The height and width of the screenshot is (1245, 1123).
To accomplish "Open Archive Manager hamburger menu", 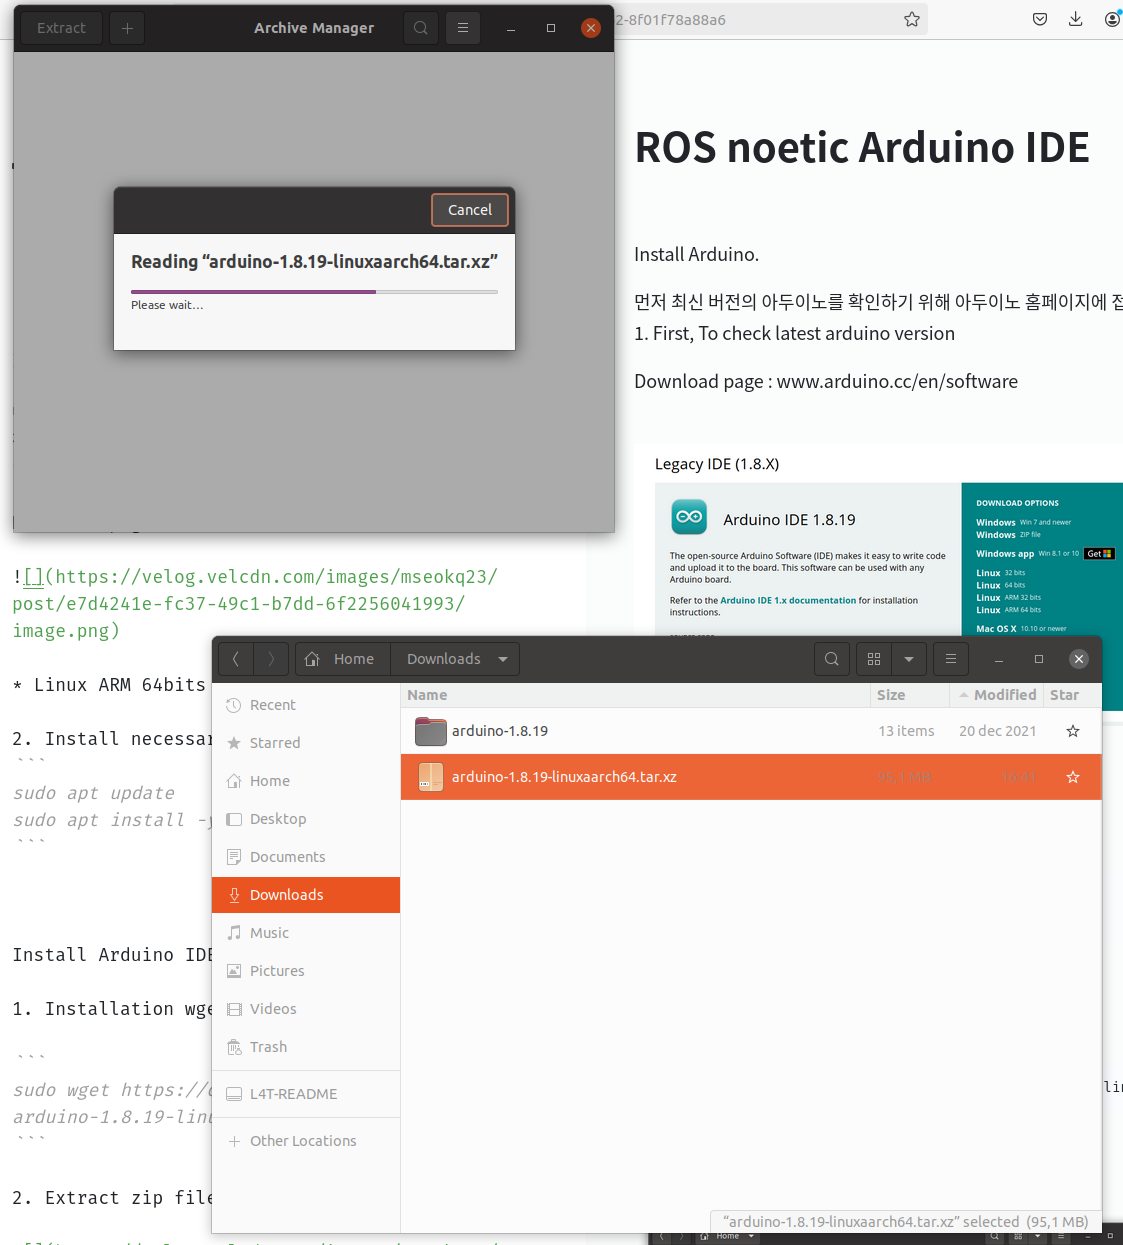I will pos(463,28).
